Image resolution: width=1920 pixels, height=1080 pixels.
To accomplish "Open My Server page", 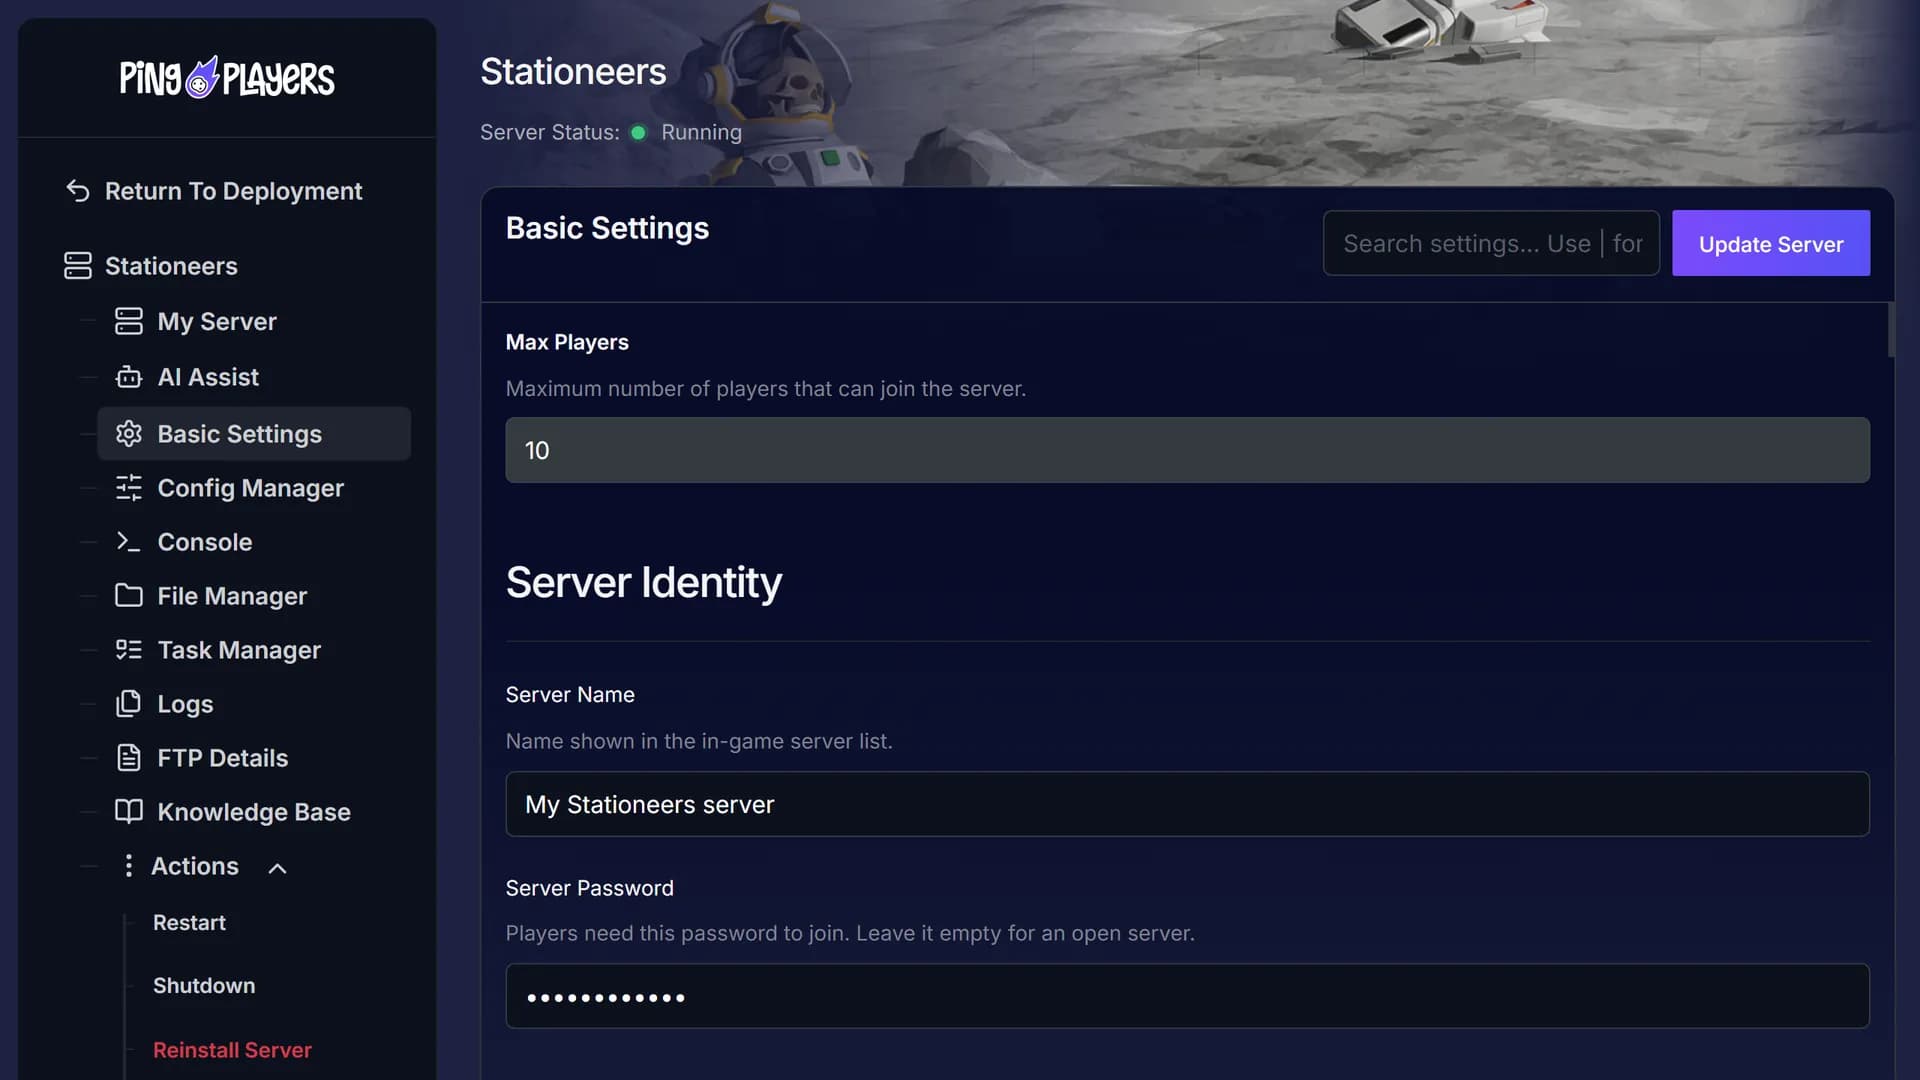I will coord(217,321).
